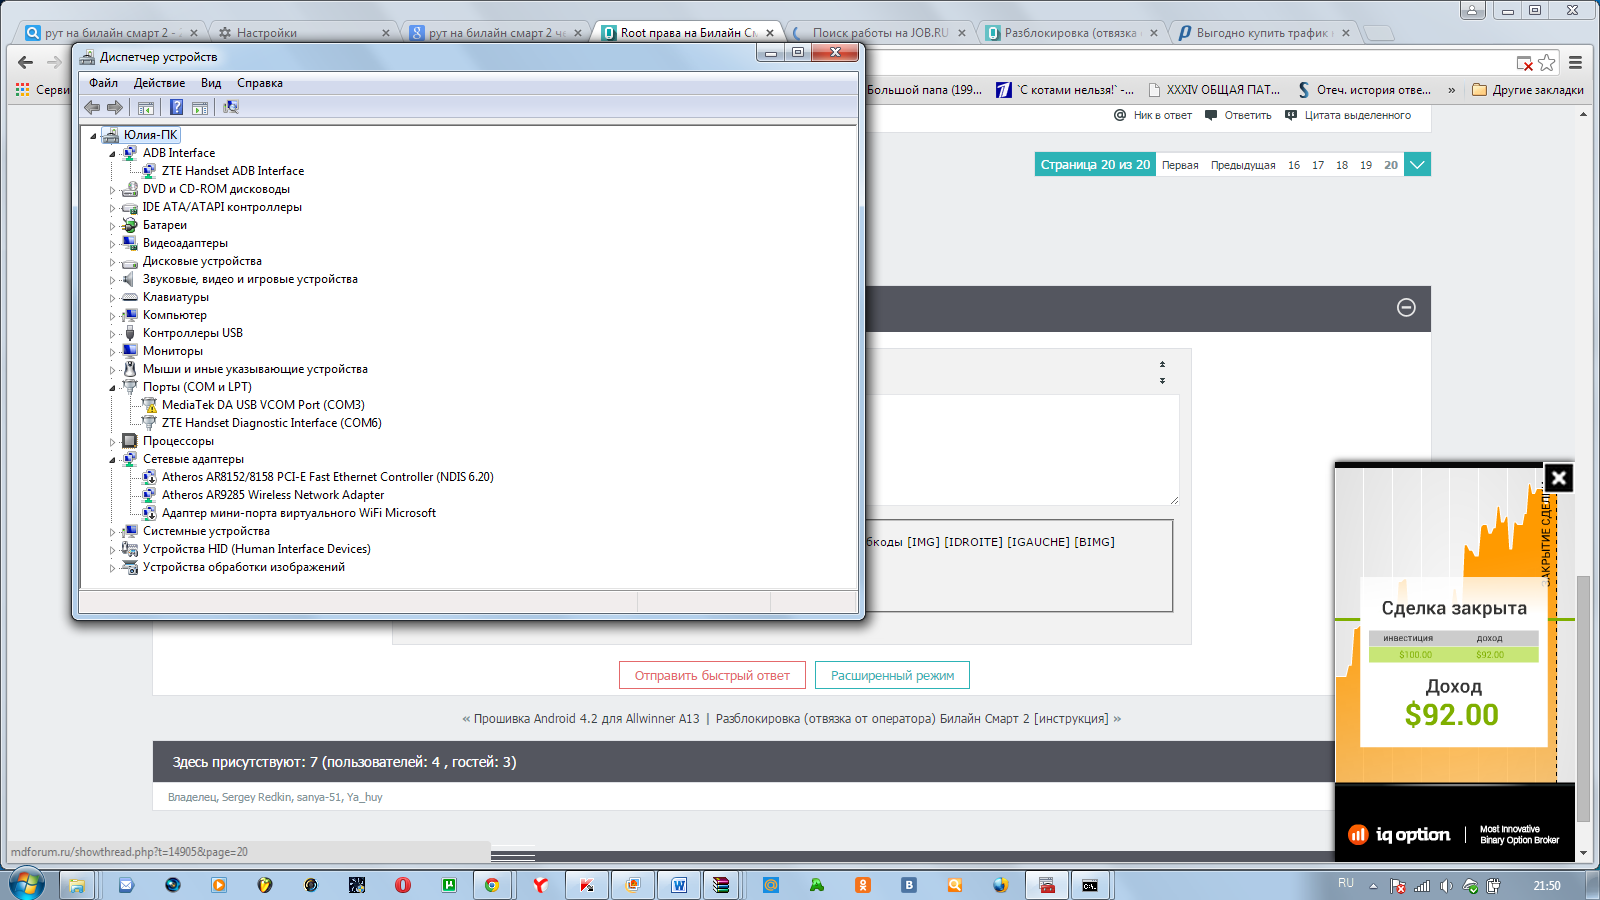
Task: Collapse the Порты (COM и LPT) category
Action: [x=112, y=388]
